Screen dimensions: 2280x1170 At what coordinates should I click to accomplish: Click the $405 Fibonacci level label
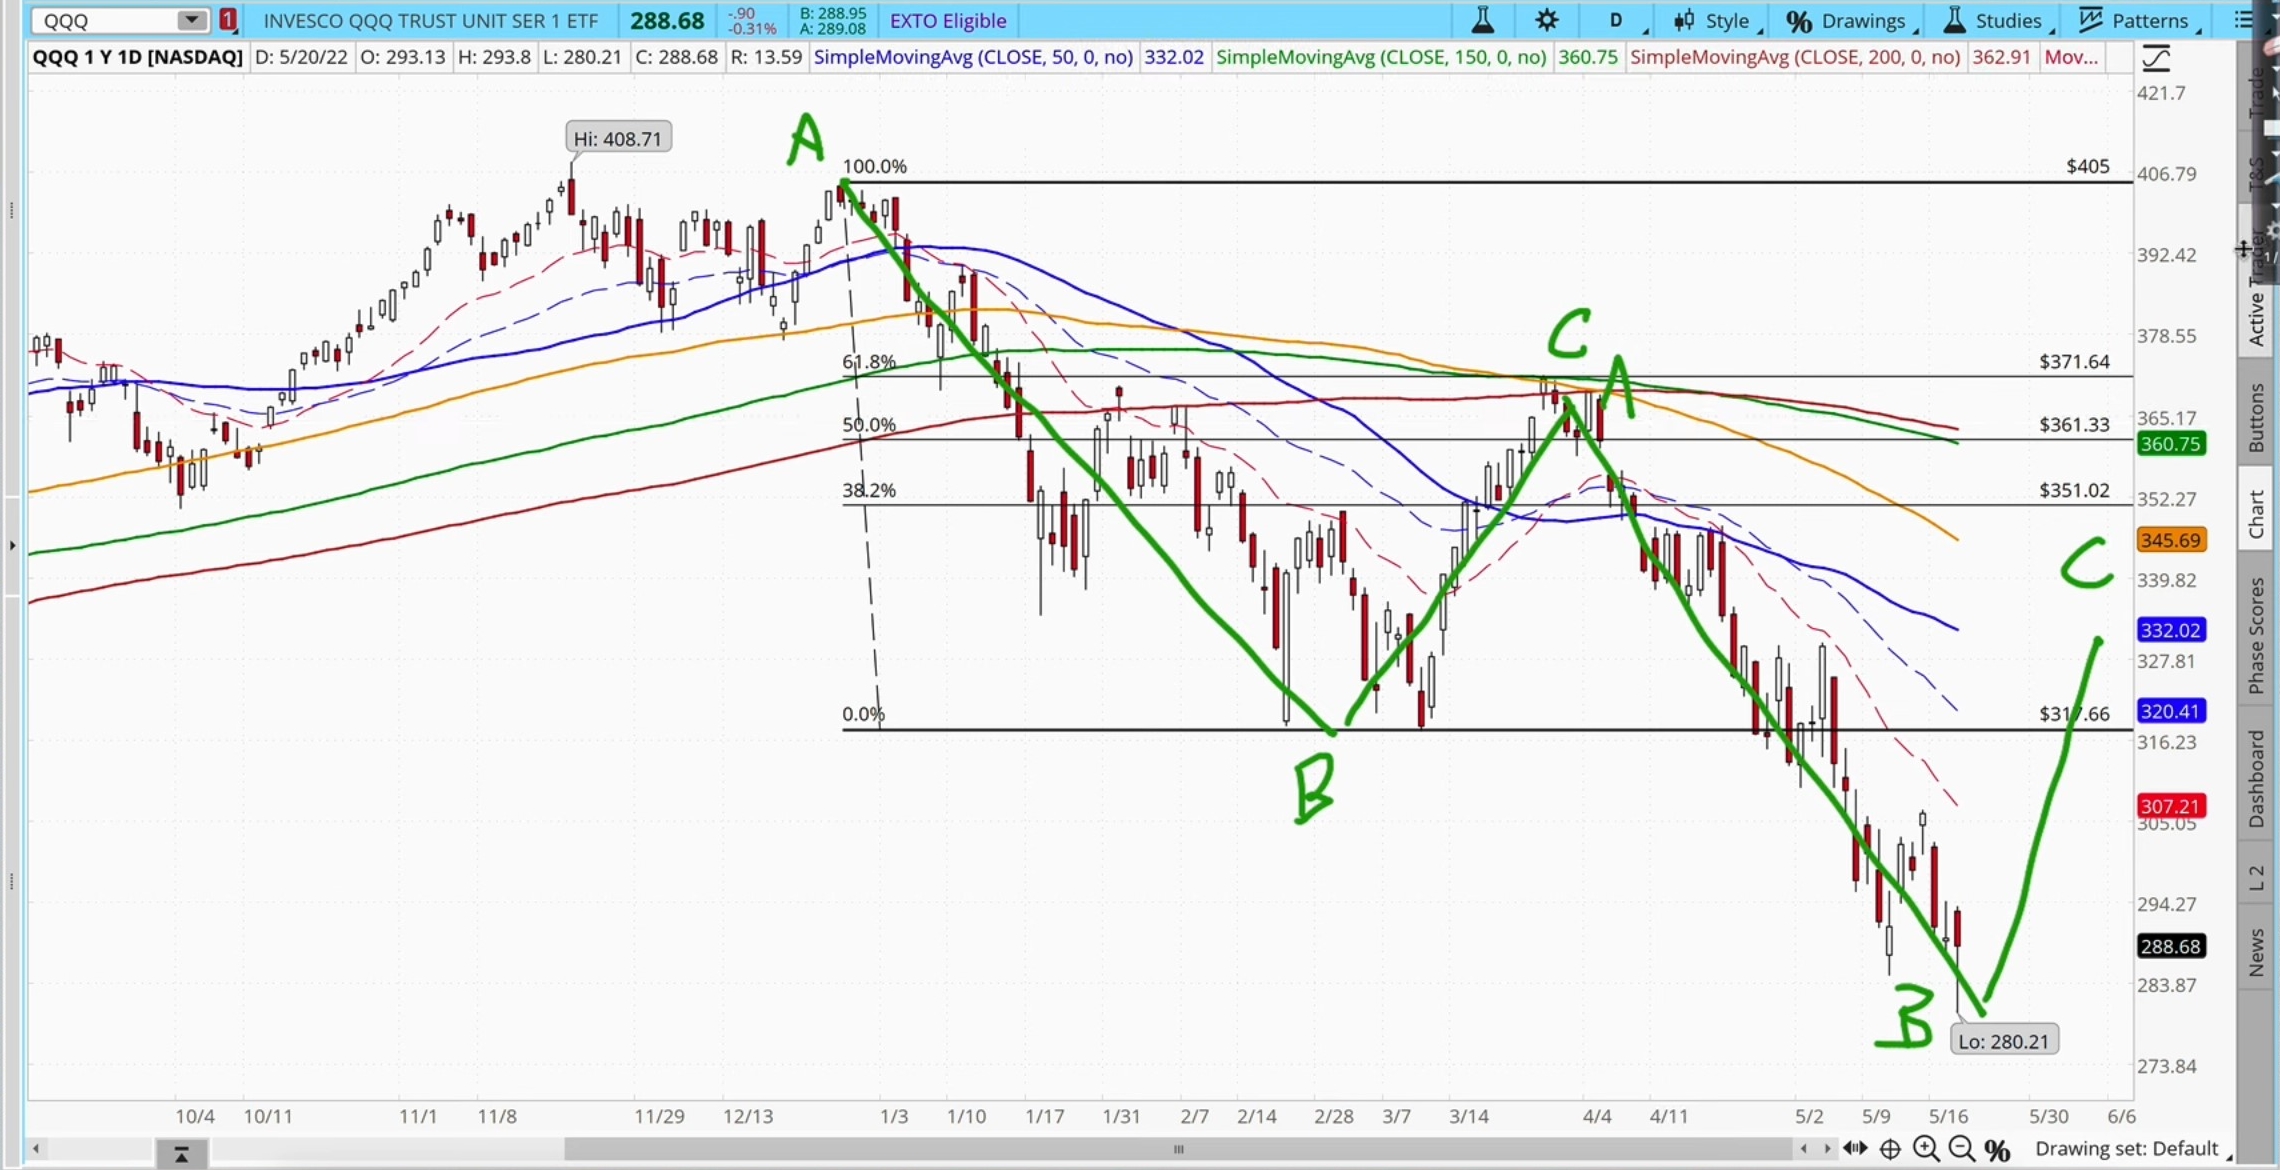pos(2088,166)
